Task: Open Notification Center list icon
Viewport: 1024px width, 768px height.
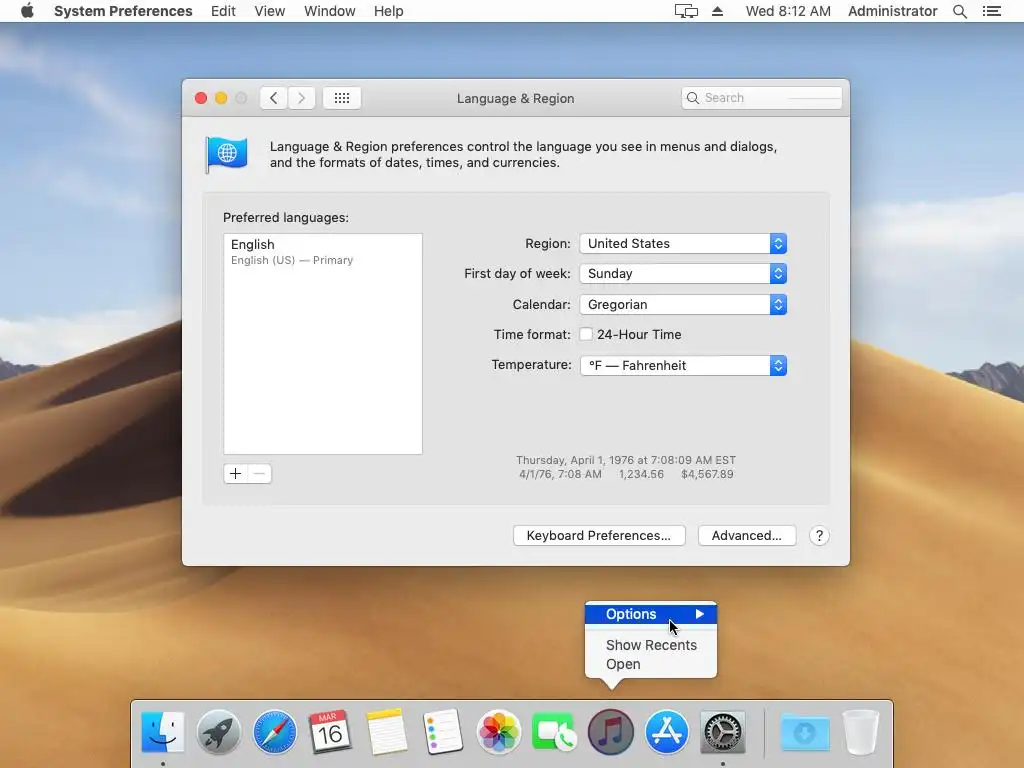Action: point(991,11)
